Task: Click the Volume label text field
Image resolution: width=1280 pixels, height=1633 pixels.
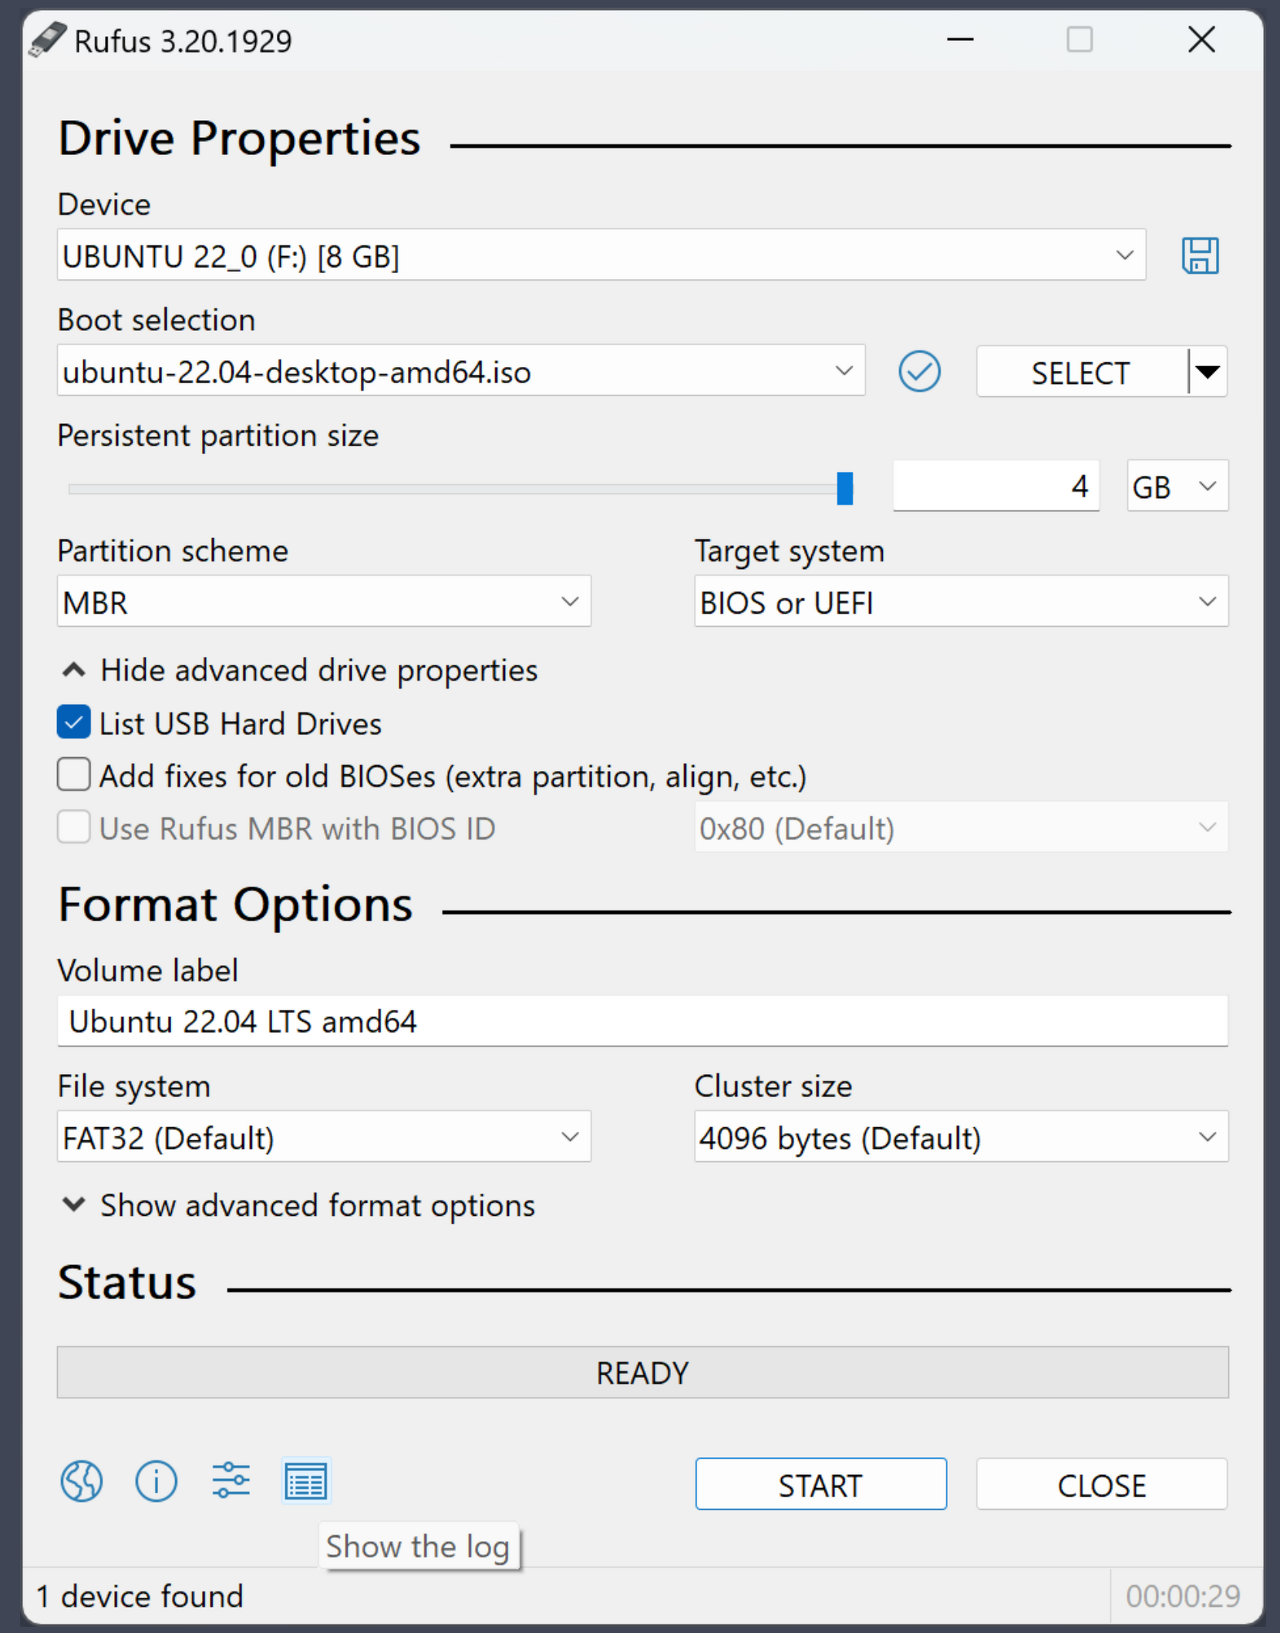Action: [x=643, y=1021]
